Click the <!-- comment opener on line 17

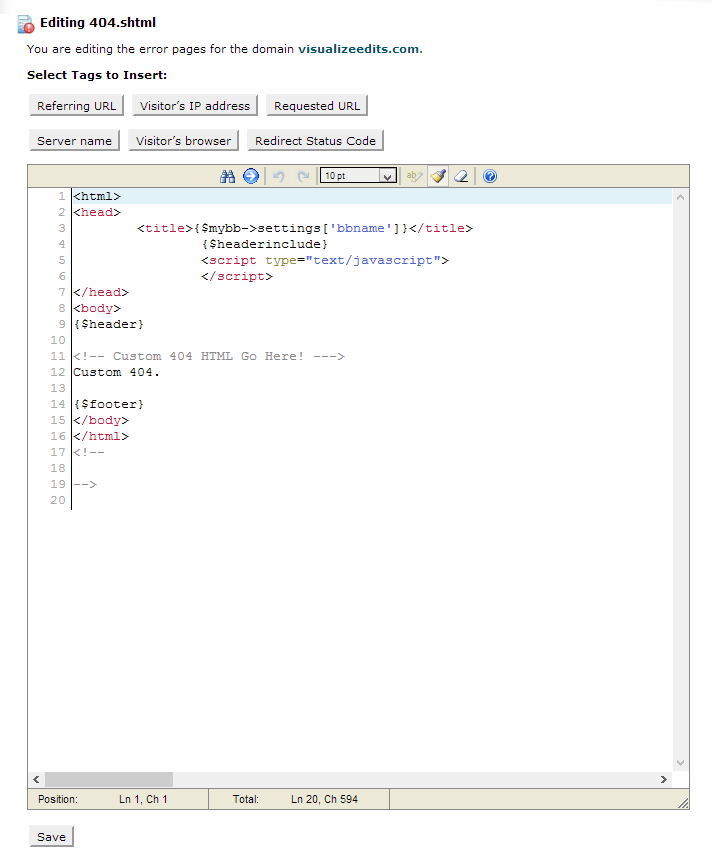pyautogui.click(x=89, y=452)
